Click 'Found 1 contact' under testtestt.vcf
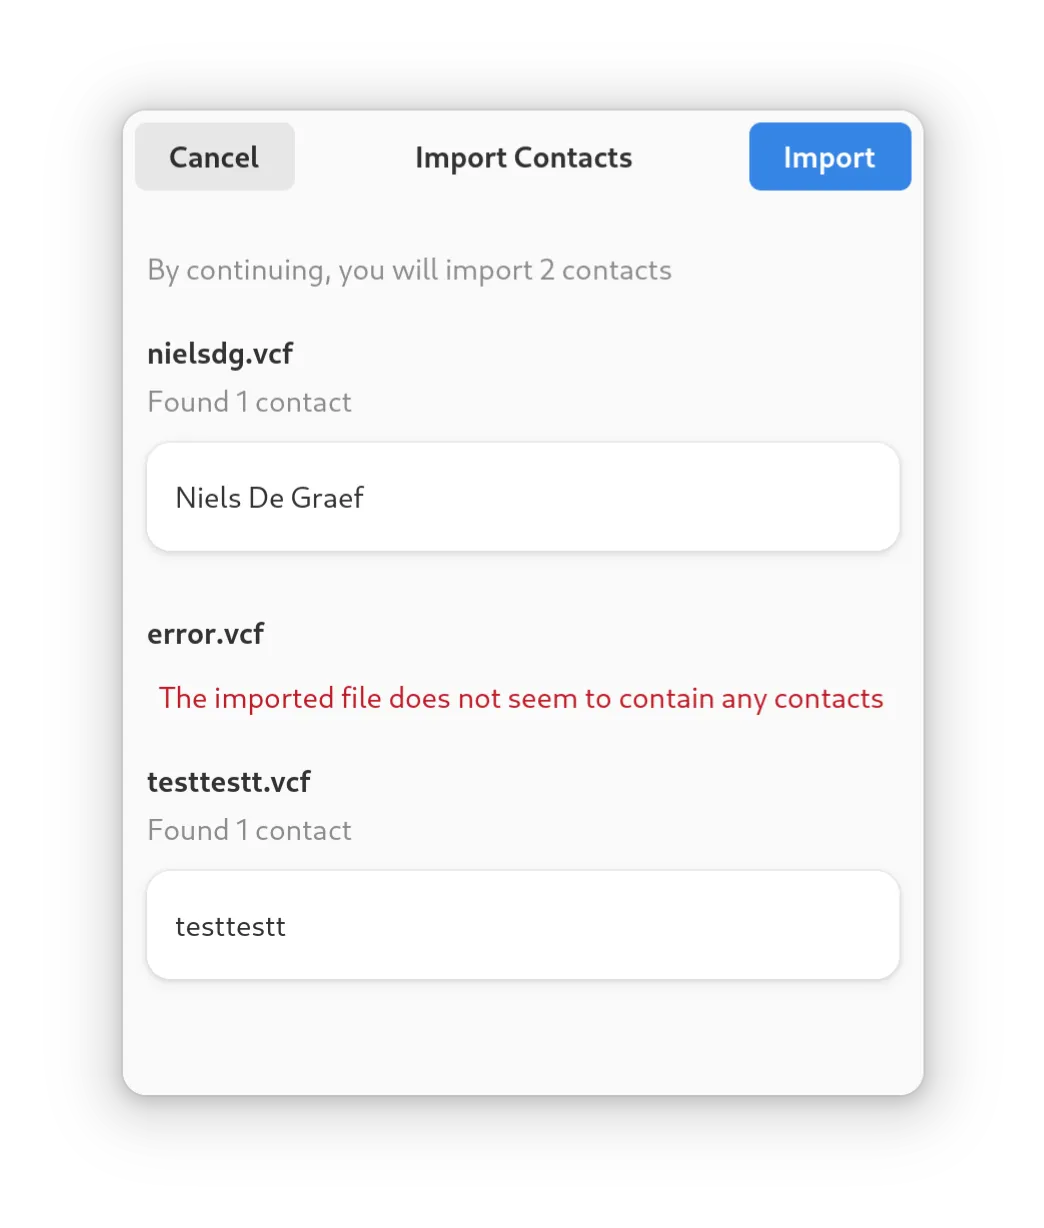1044x1228 pixels. point(249,830)
